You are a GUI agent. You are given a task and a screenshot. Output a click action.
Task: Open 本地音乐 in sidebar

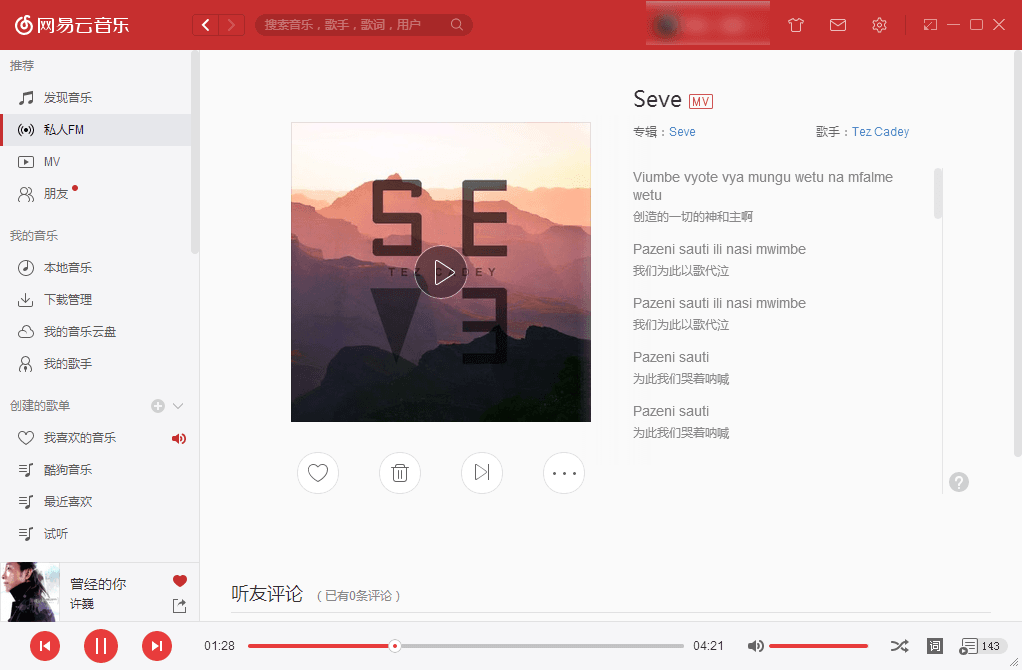[x=95, y=268]
